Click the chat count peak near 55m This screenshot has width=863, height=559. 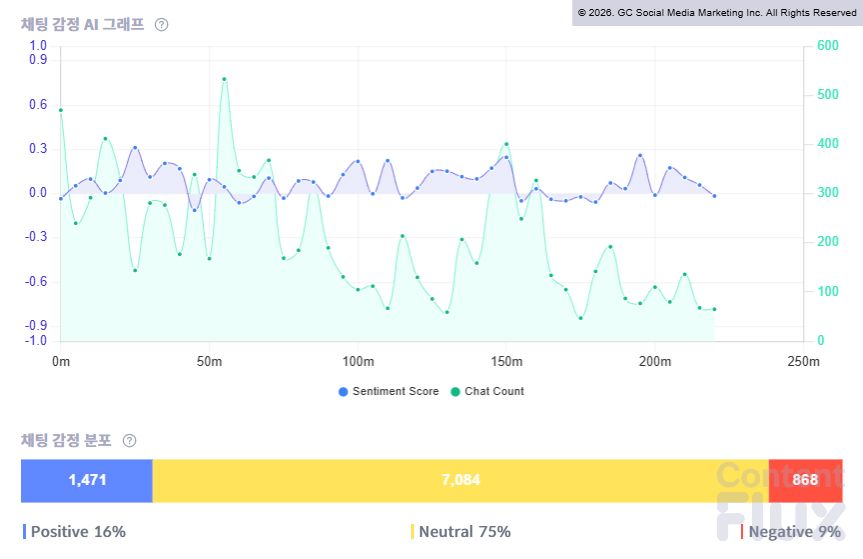tap(224, 79)
